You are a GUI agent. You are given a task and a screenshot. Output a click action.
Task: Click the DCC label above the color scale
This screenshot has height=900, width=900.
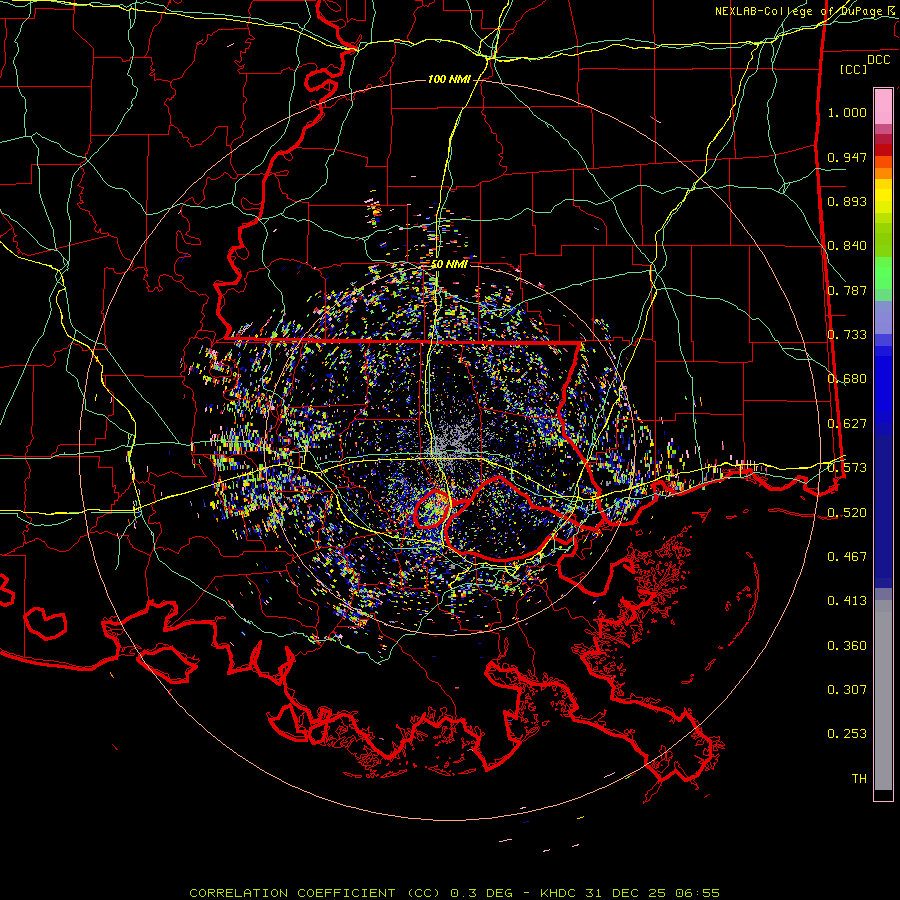pos(878,60)
